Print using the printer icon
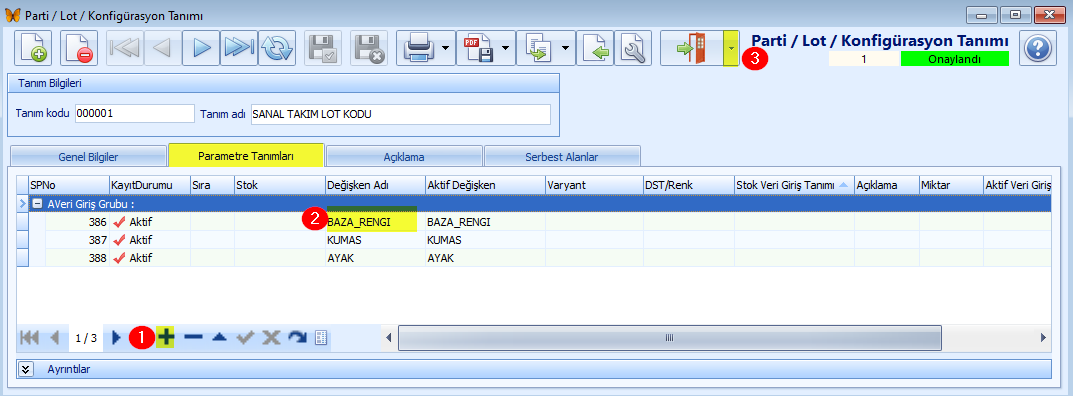This screenshot has width=1073, height=396. pyautogui.click(x=417, y=48)
